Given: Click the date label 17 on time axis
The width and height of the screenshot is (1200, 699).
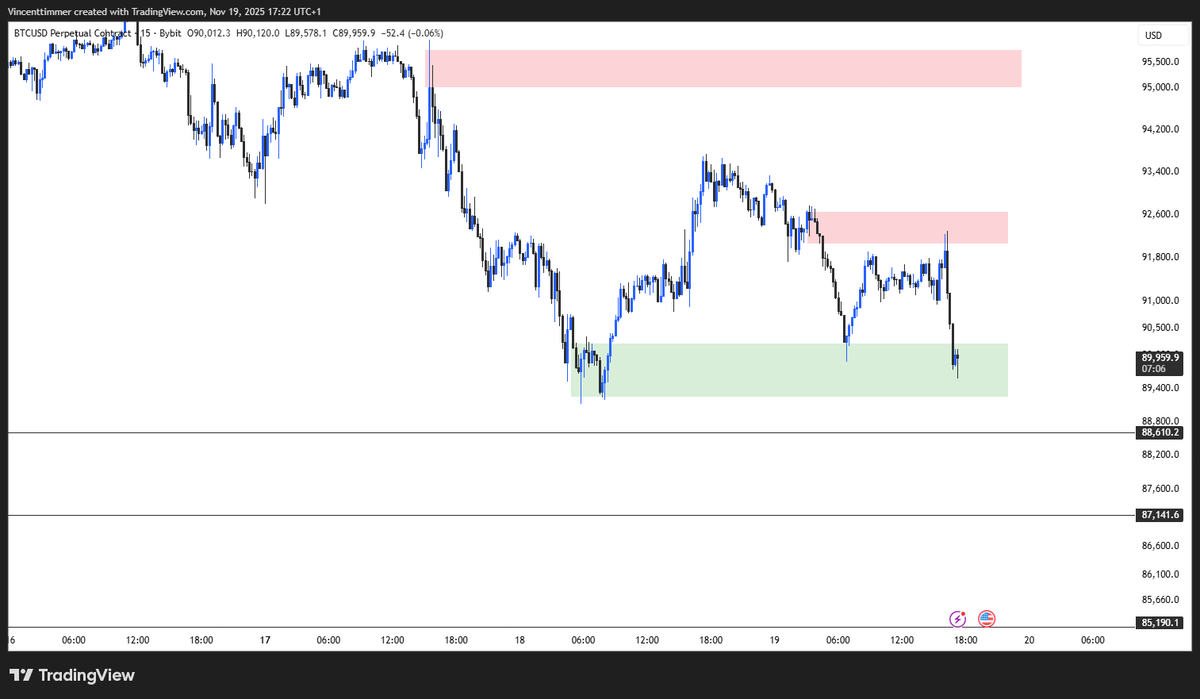Looking at the screenshot, I should click(x=265, y=640).
